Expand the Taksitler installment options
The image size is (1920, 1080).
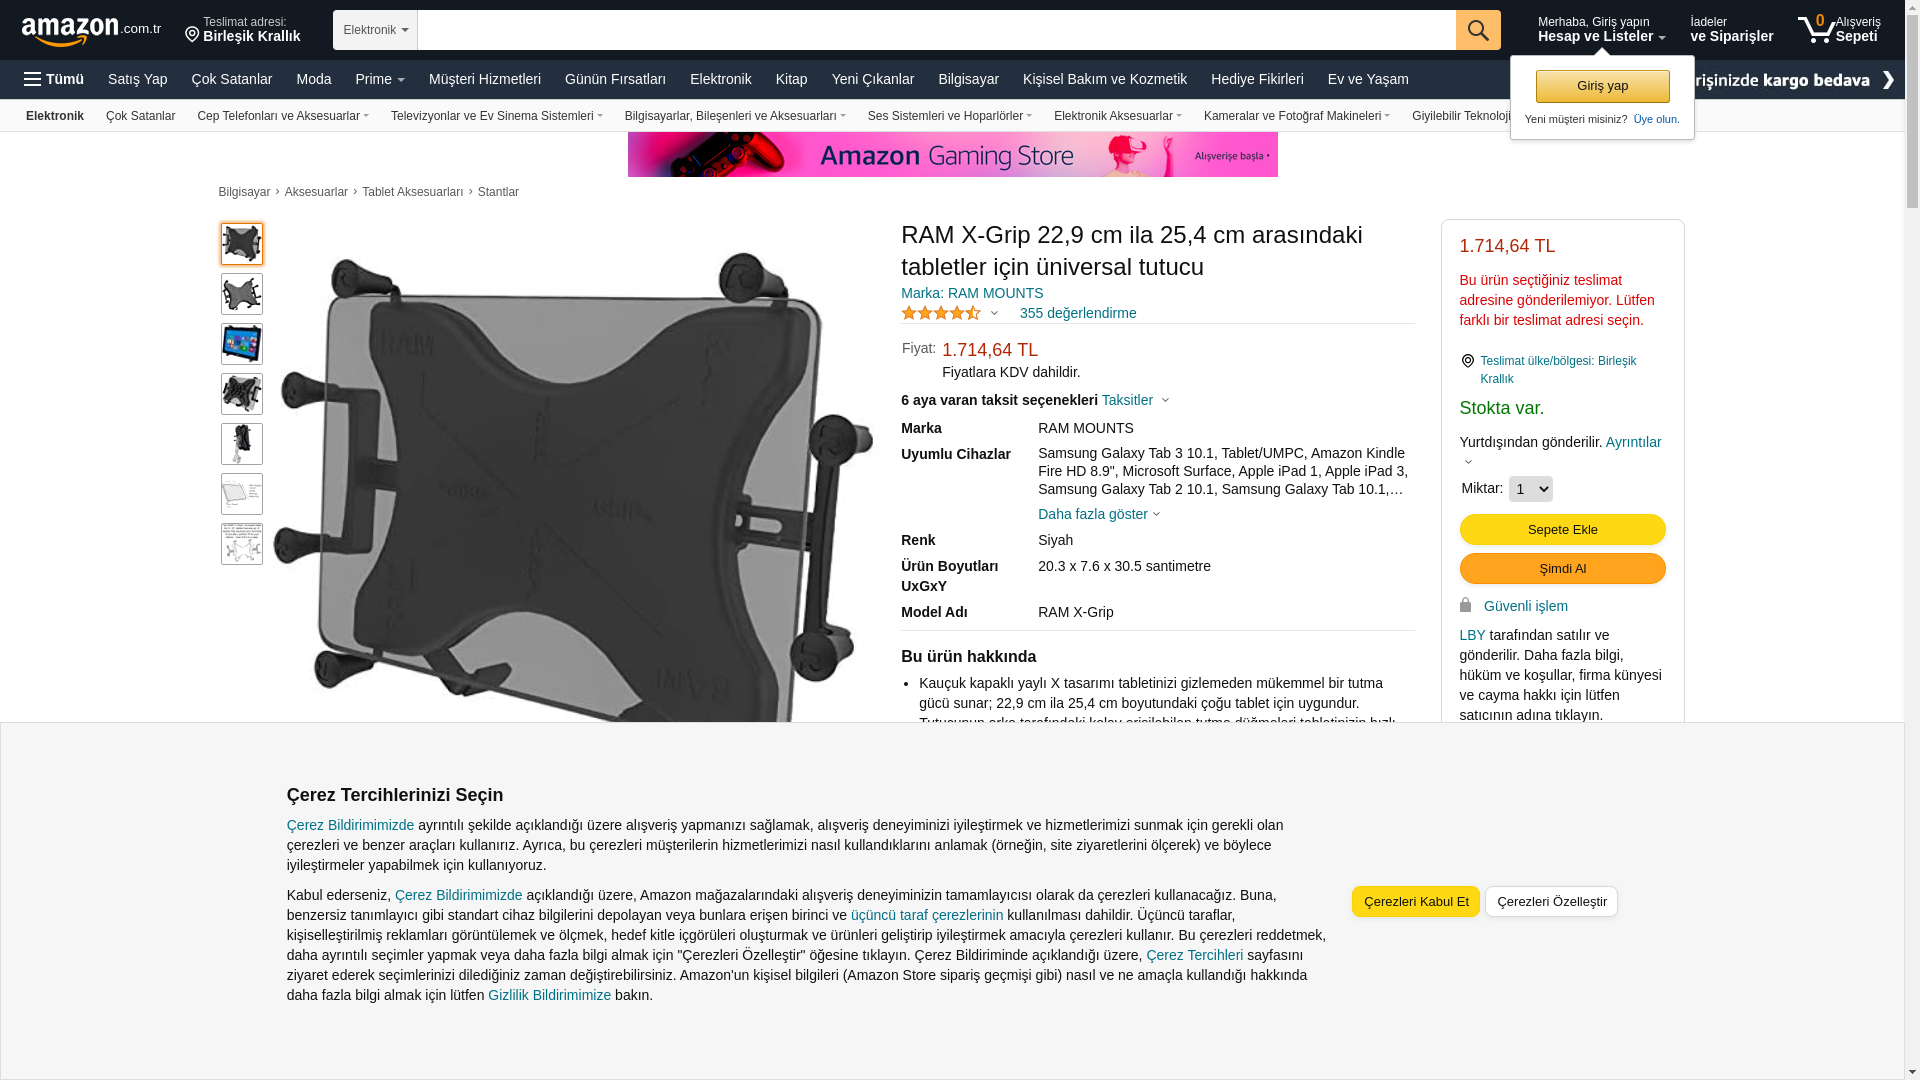[x=1135, y=400]
